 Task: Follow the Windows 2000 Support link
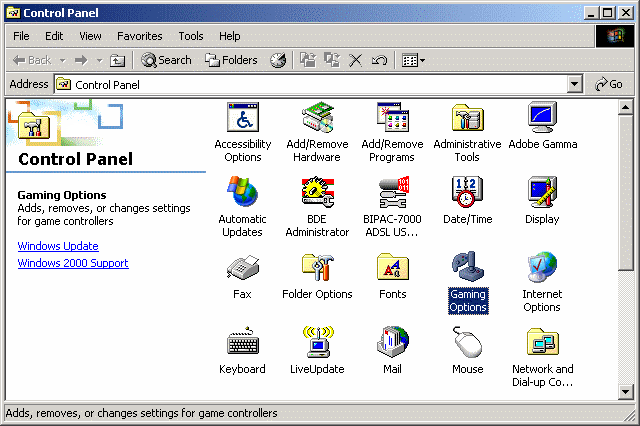[x=73, y=263]
